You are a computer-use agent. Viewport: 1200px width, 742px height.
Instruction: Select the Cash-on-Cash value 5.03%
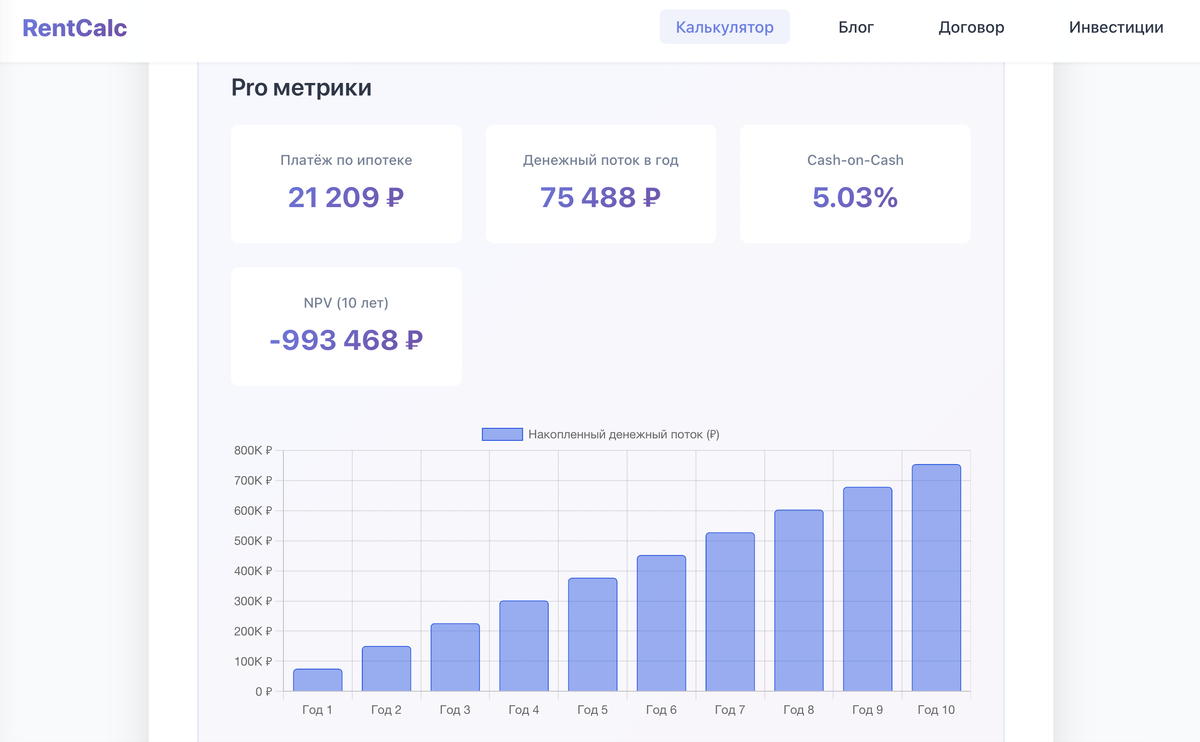coord(855,197)
